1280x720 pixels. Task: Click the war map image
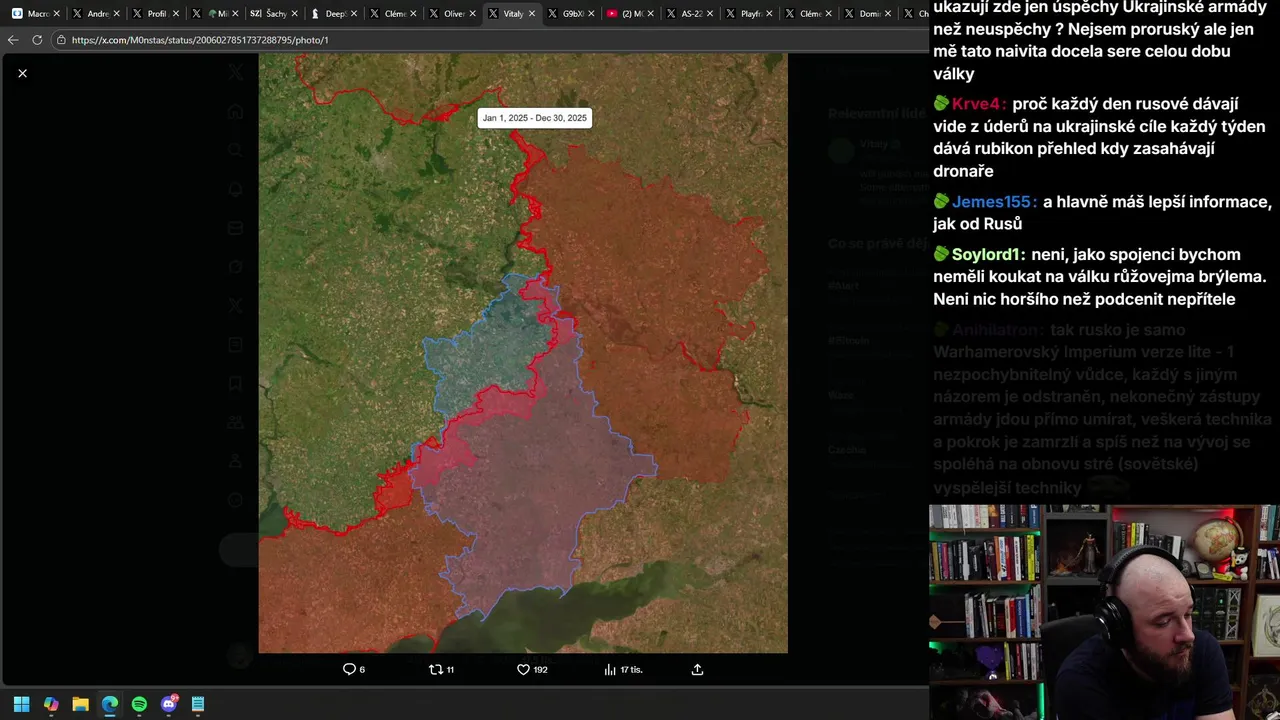523,353
